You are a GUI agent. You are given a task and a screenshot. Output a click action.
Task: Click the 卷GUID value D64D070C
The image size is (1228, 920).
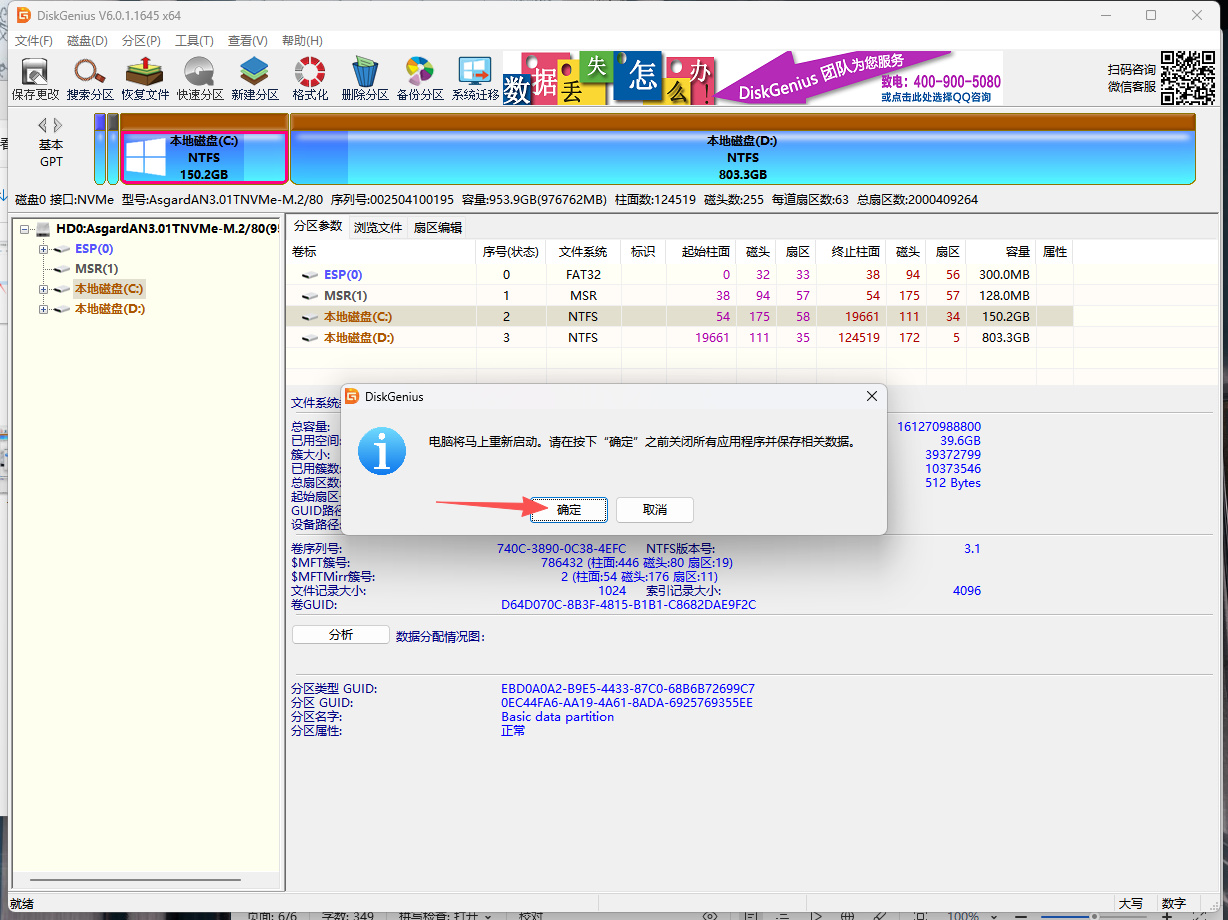tap(628, 605)
